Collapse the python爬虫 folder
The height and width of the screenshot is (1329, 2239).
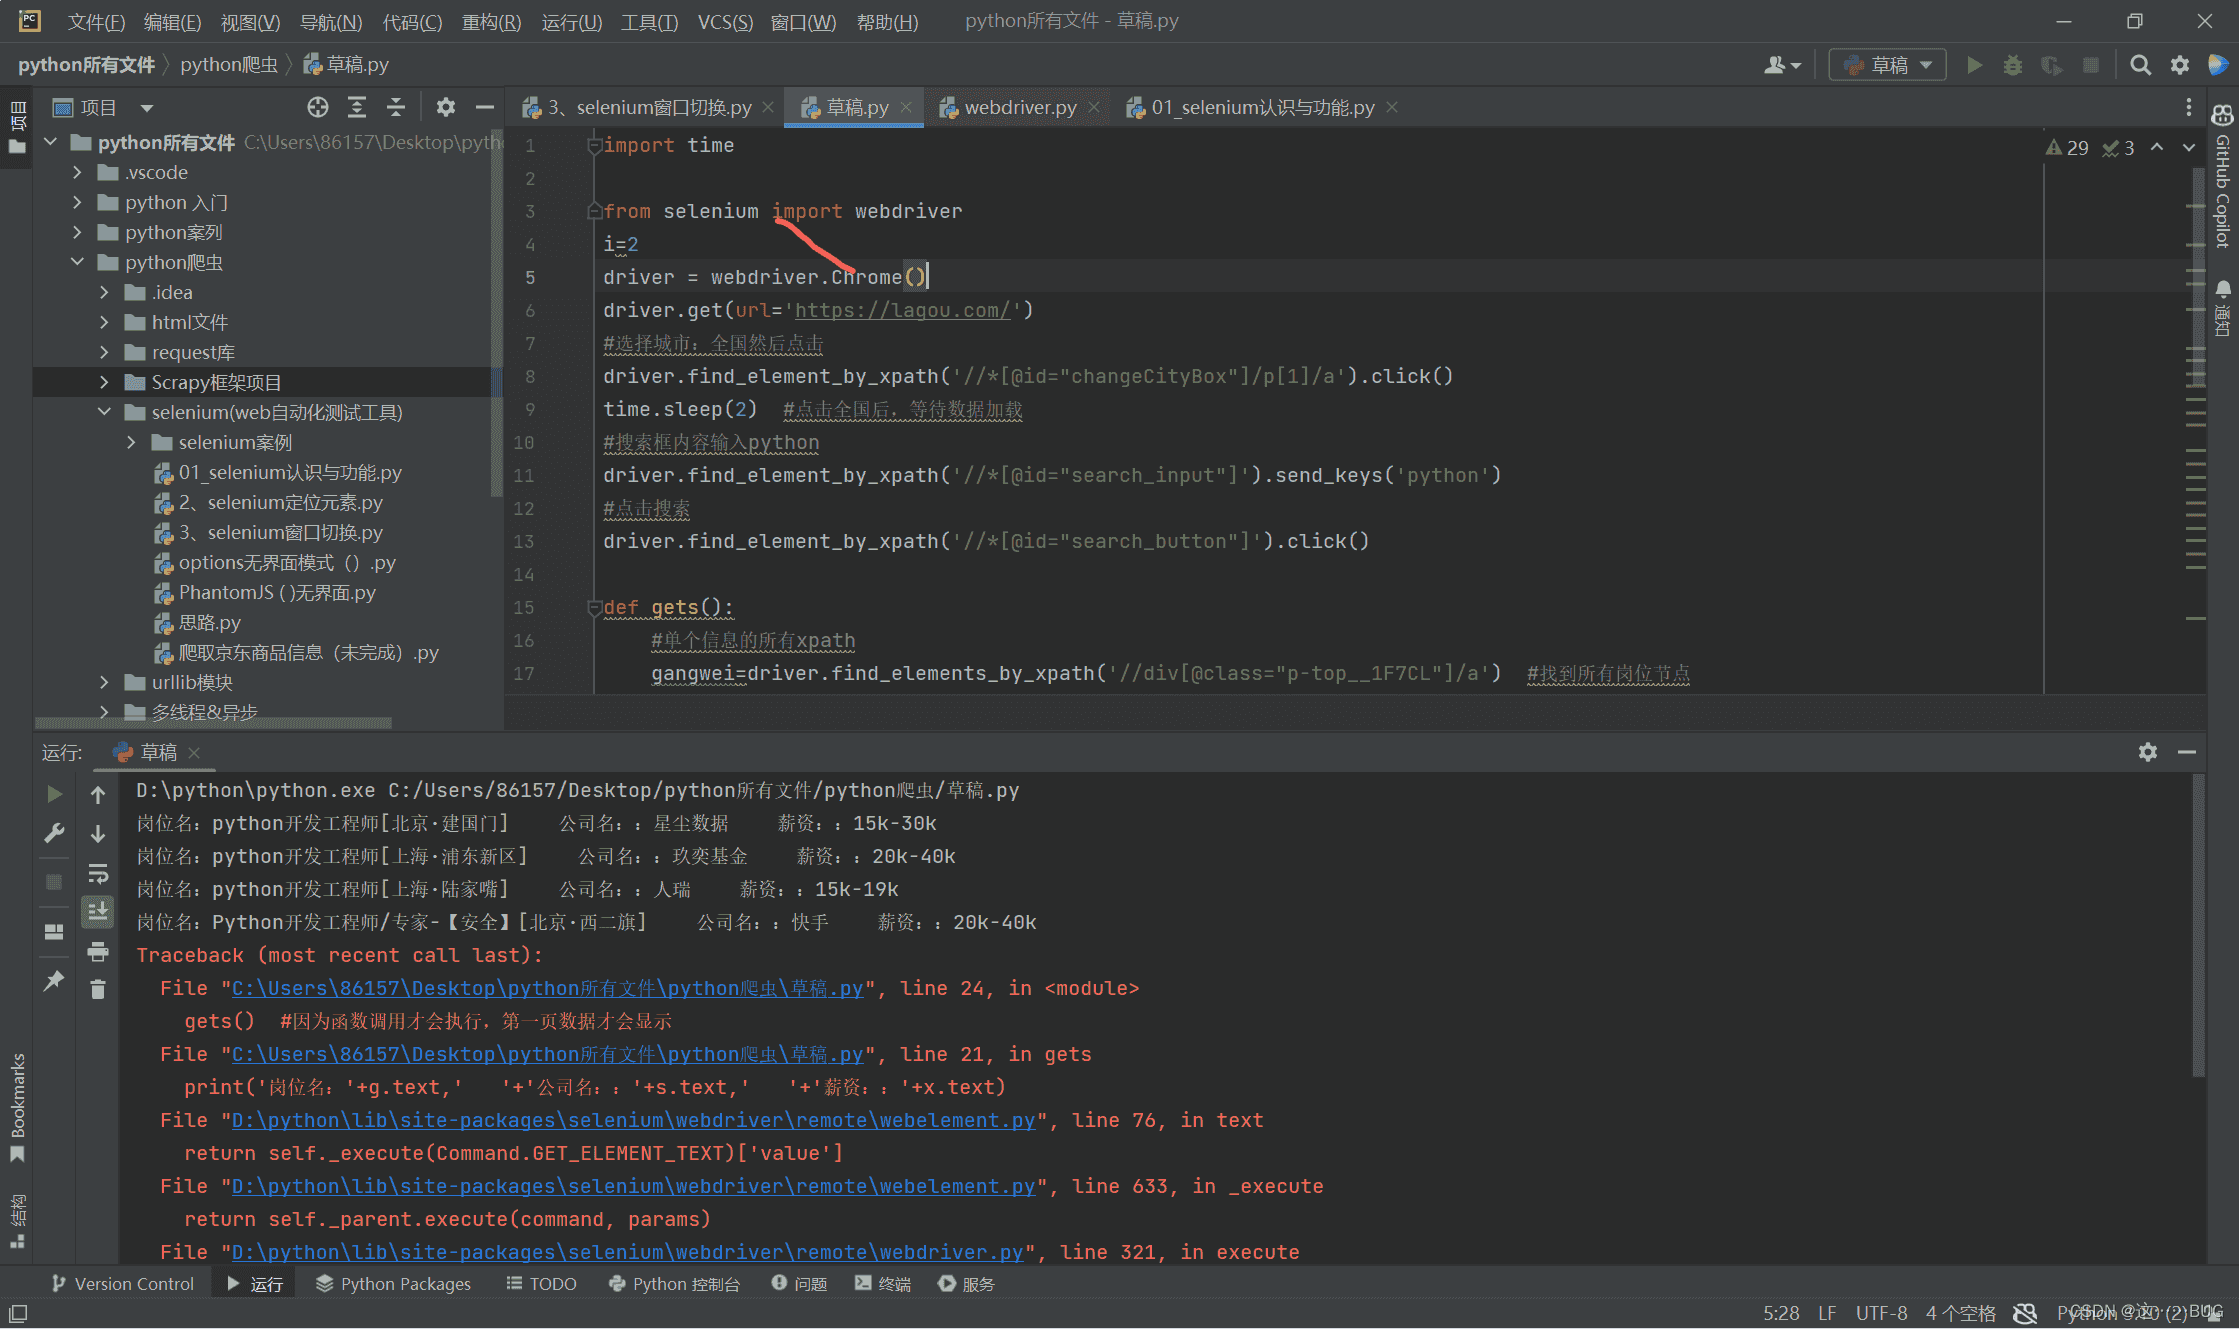(78, 262)
